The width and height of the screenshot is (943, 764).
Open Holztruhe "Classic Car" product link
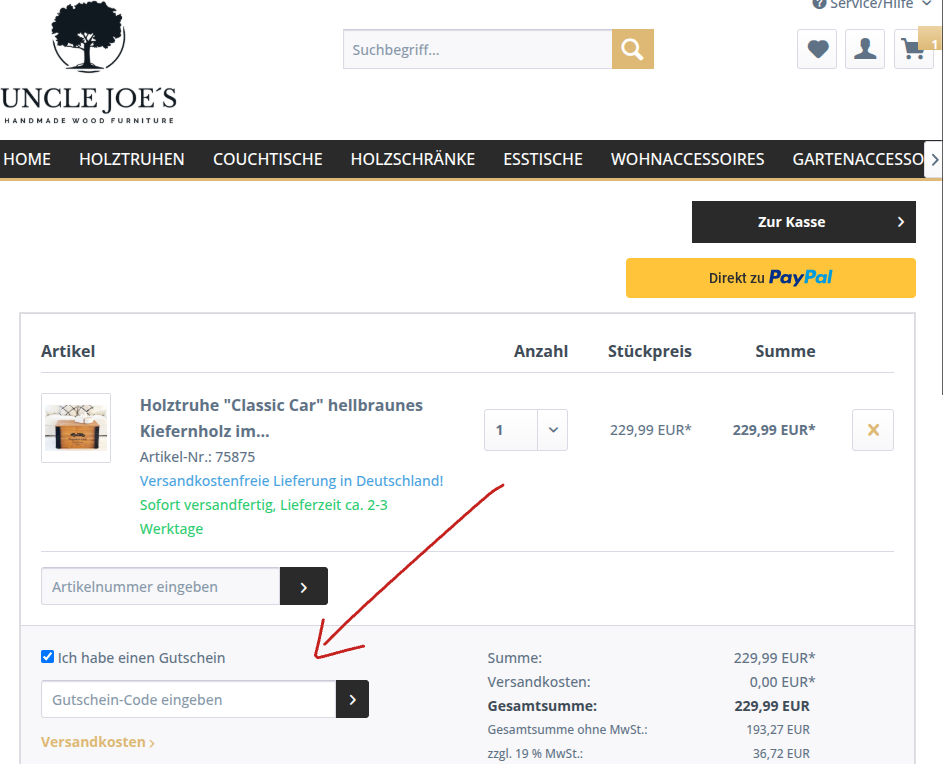pos(281,418)
